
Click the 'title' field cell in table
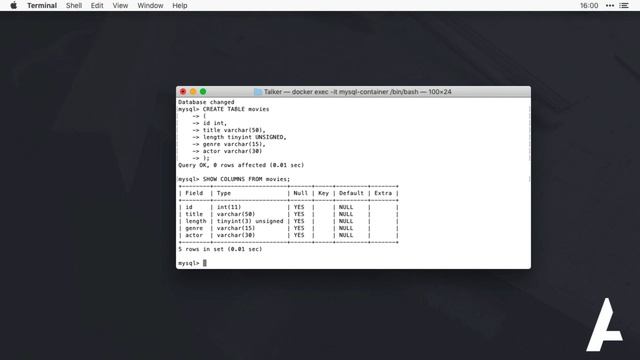(x=194, y=214)
